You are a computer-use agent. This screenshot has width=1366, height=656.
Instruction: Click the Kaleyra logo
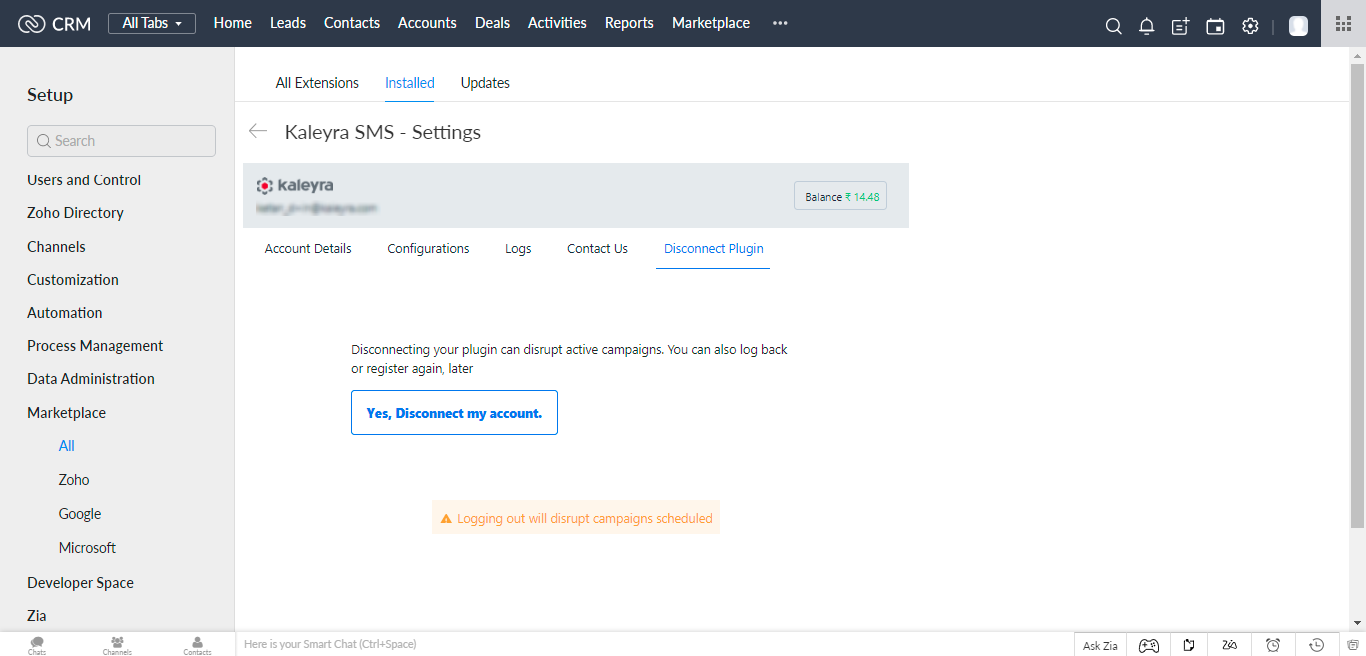(x=295, y=185)
